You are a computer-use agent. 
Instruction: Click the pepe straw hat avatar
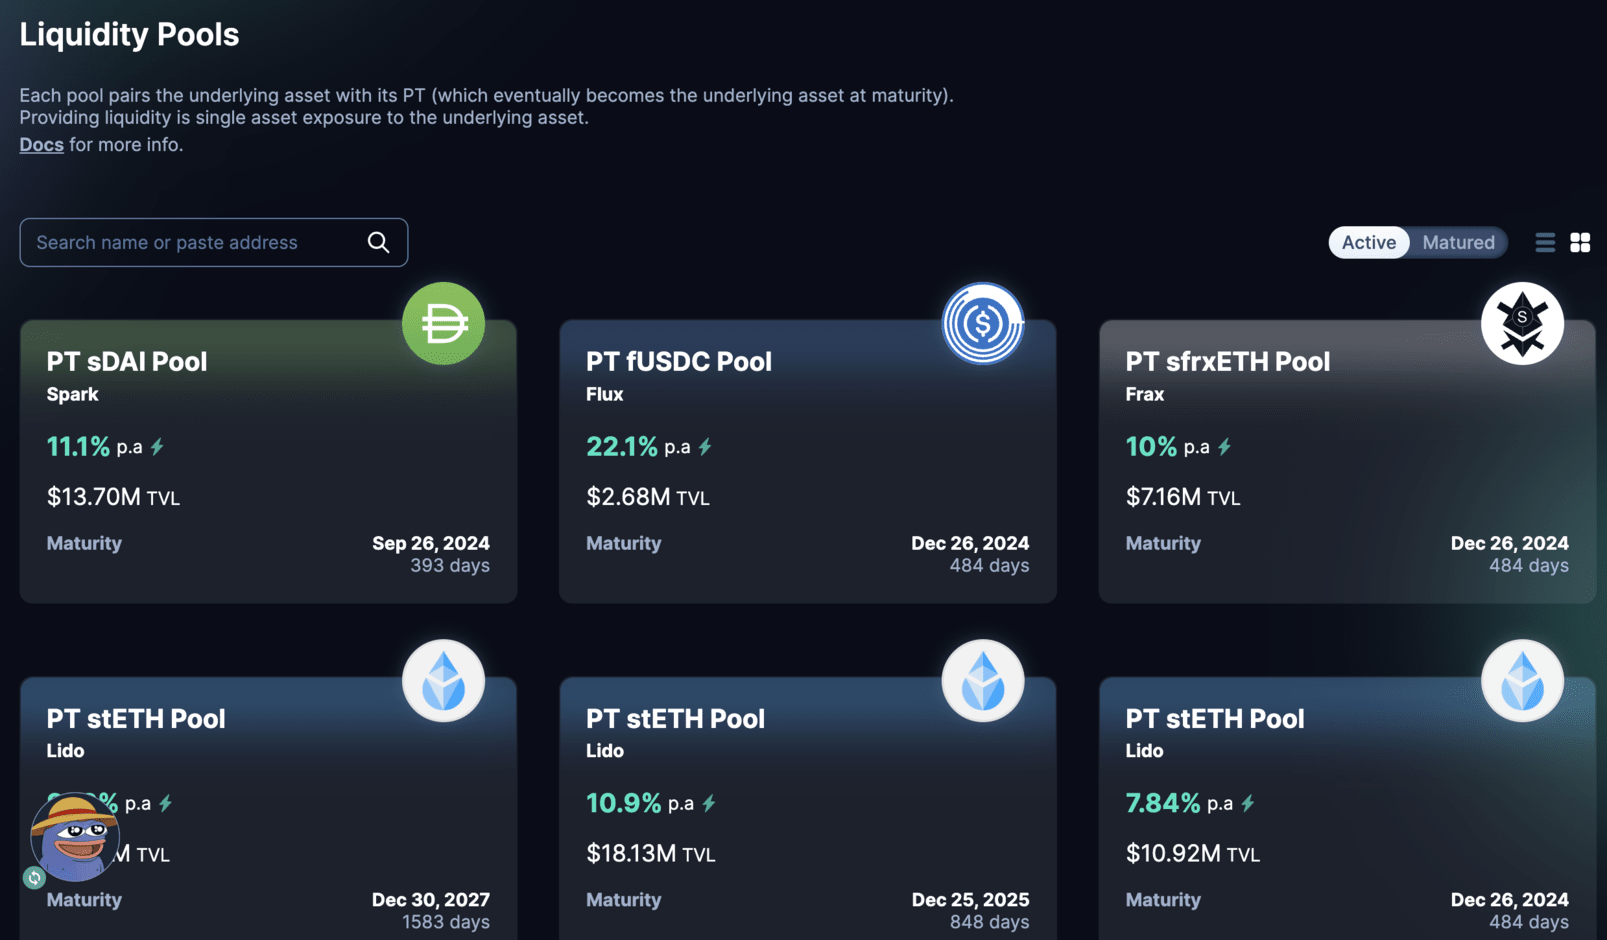coord(75,838)
